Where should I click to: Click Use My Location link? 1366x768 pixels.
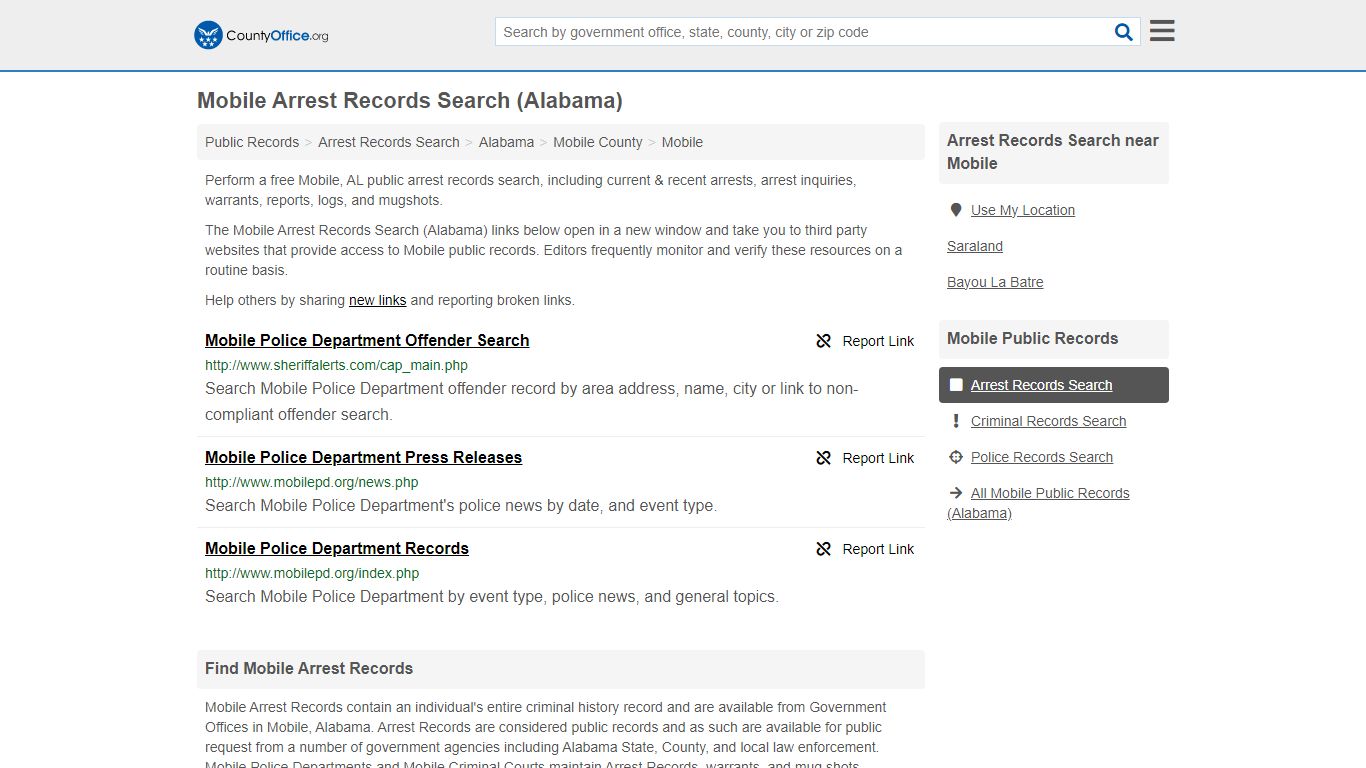tap(1023, 210)
